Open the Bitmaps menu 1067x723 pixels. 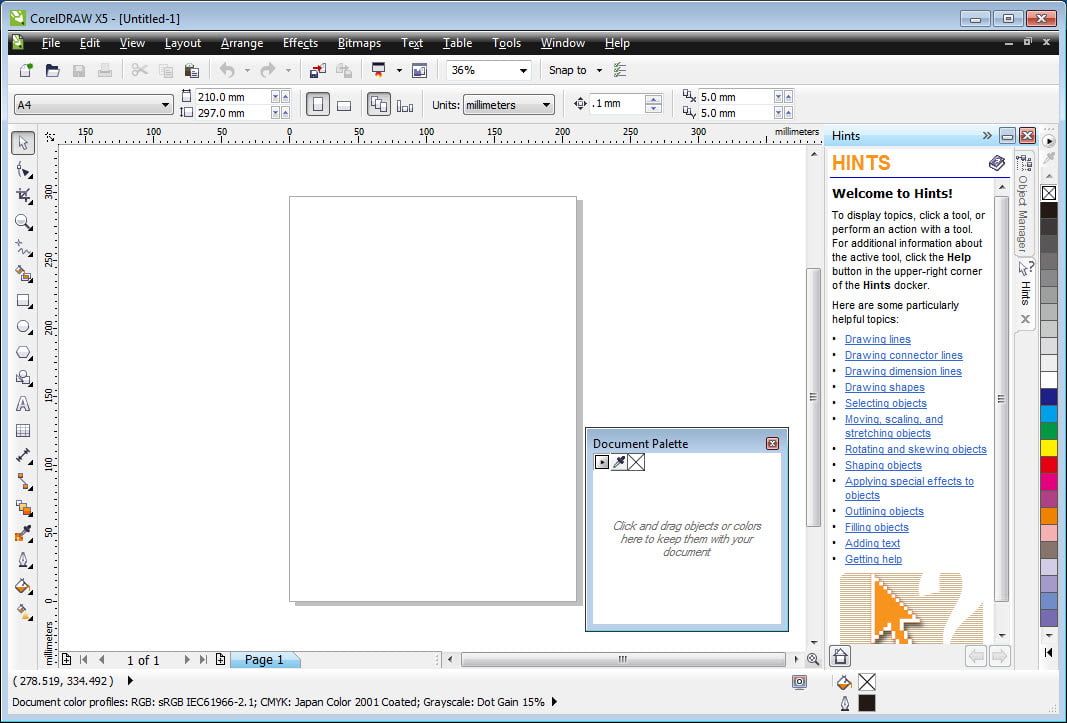pos(359,43)
